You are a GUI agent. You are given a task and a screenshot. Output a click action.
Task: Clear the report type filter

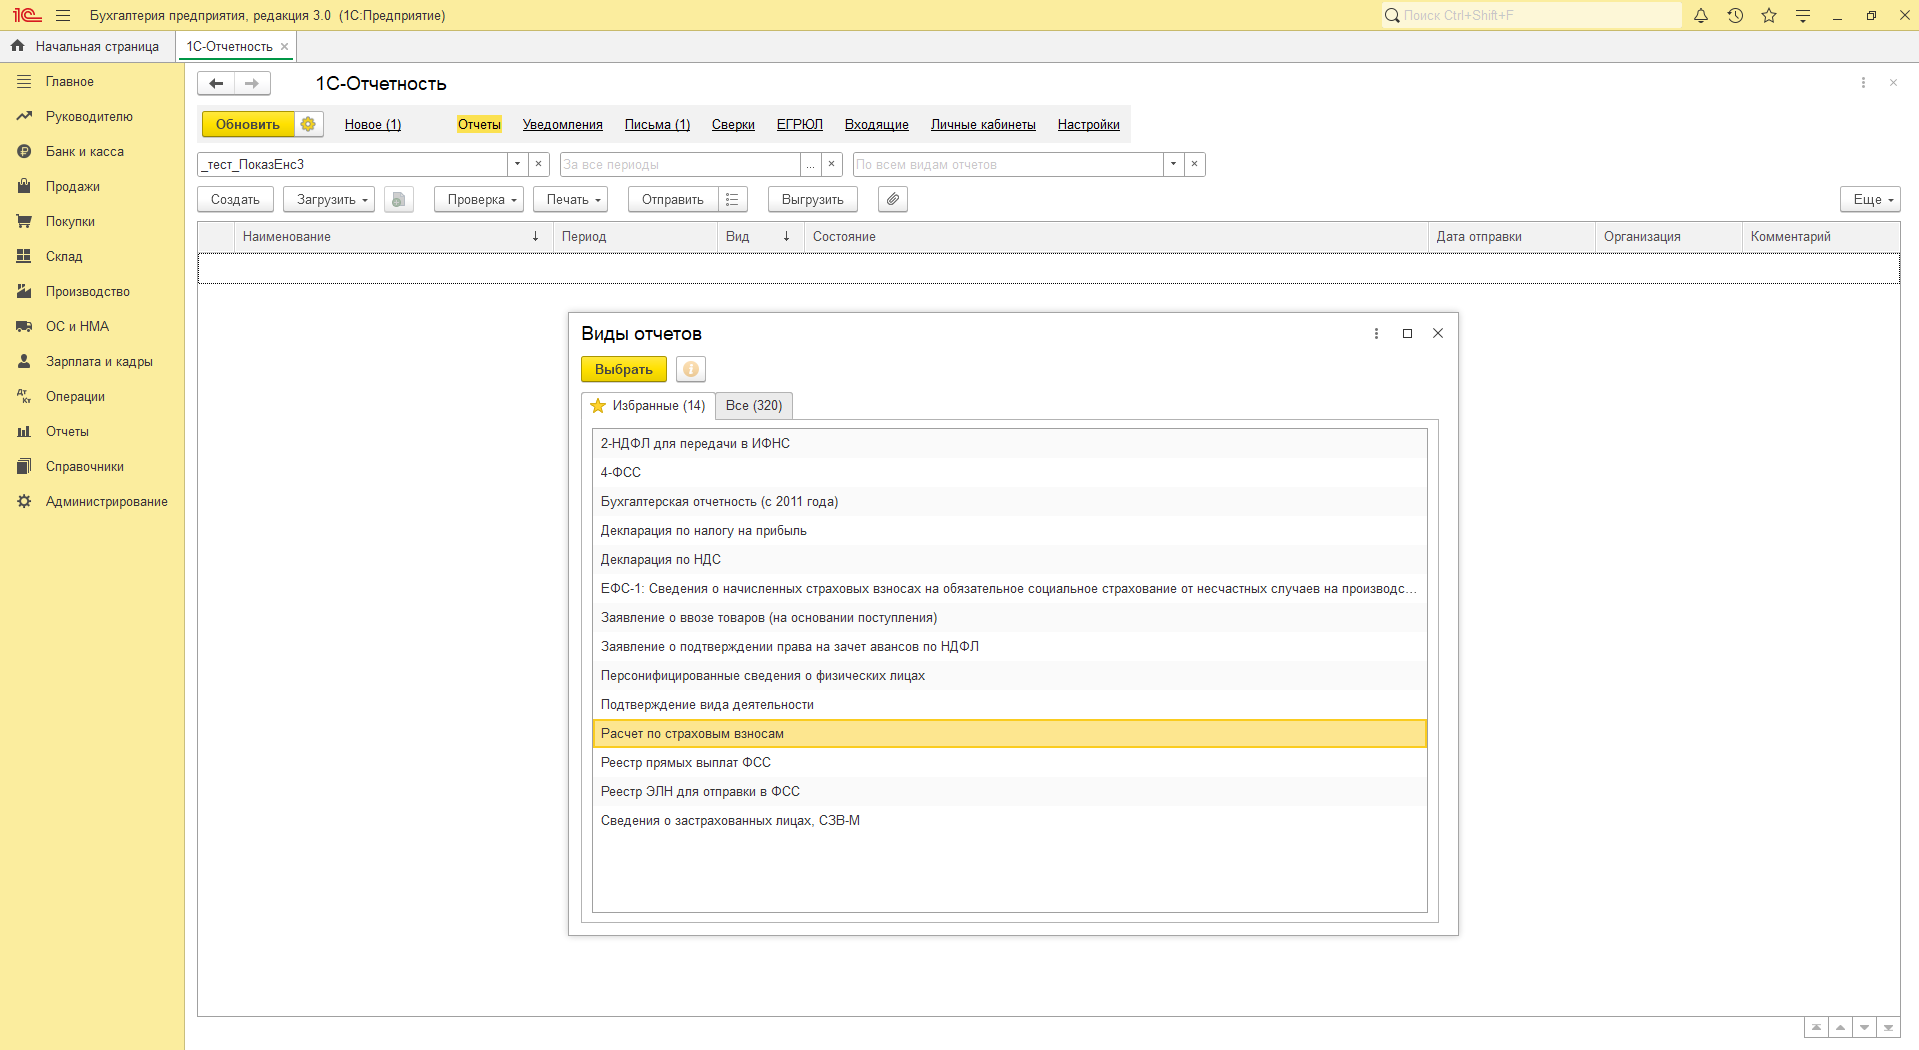pyautogui.click(x=1195, y=164)
